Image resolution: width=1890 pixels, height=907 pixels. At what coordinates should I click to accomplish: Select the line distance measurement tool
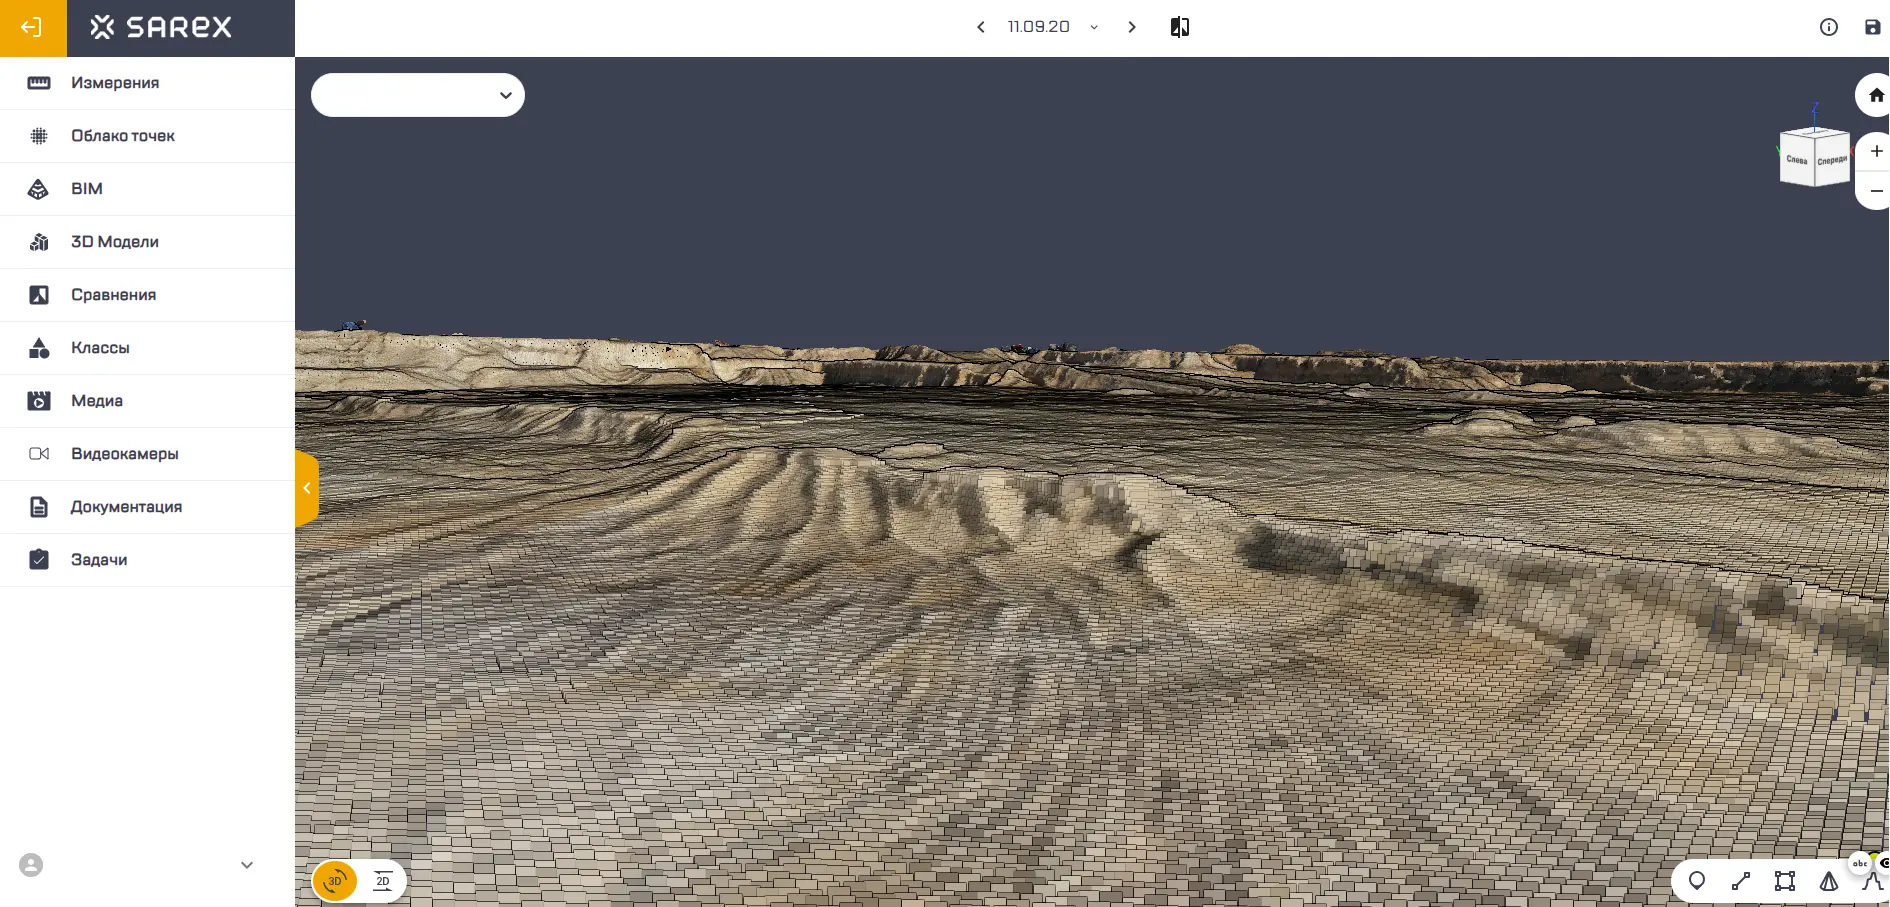(x=1741, y=881)
